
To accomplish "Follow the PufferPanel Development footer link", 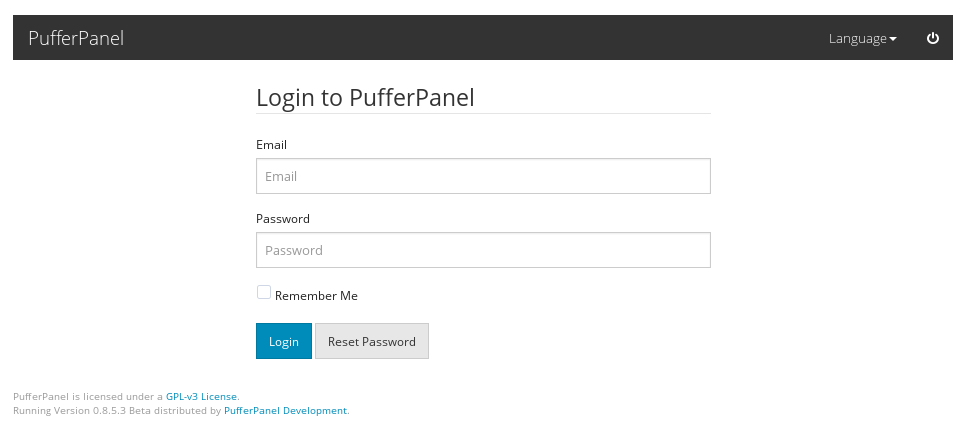I will (285, 410).
